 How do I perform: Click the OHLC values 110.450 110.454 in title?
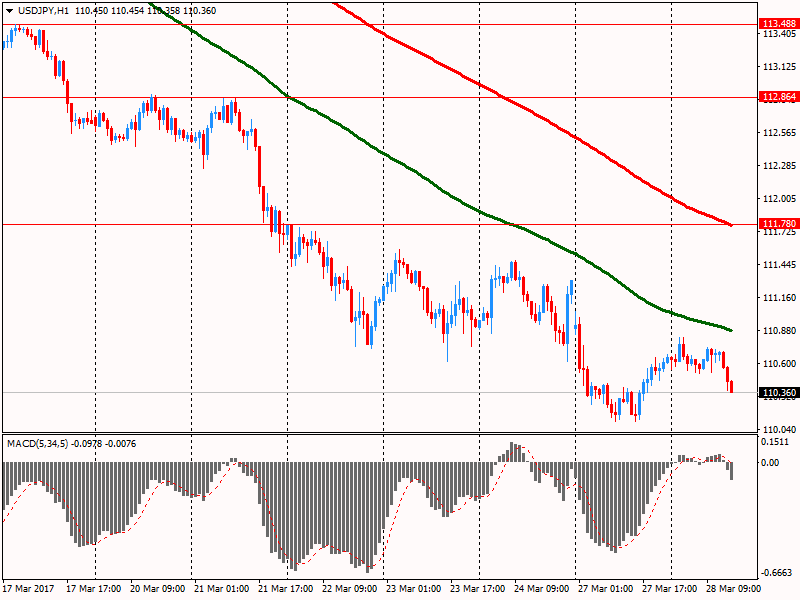click(x=110, y=11)
